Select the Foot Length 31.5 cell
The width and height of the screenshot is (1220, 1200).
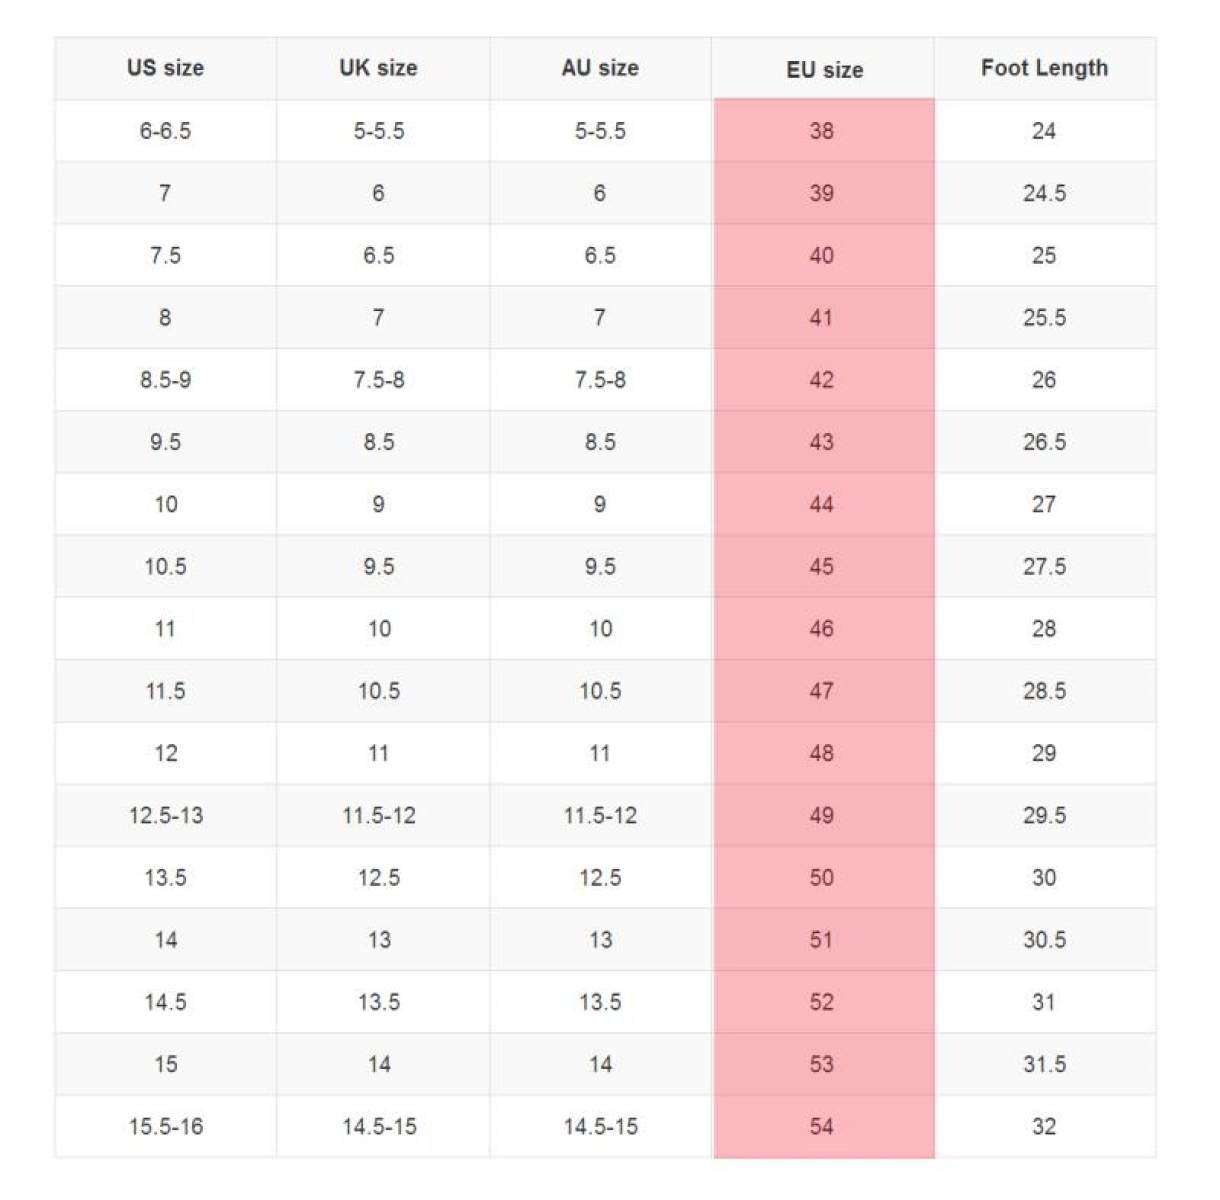1044,1065
